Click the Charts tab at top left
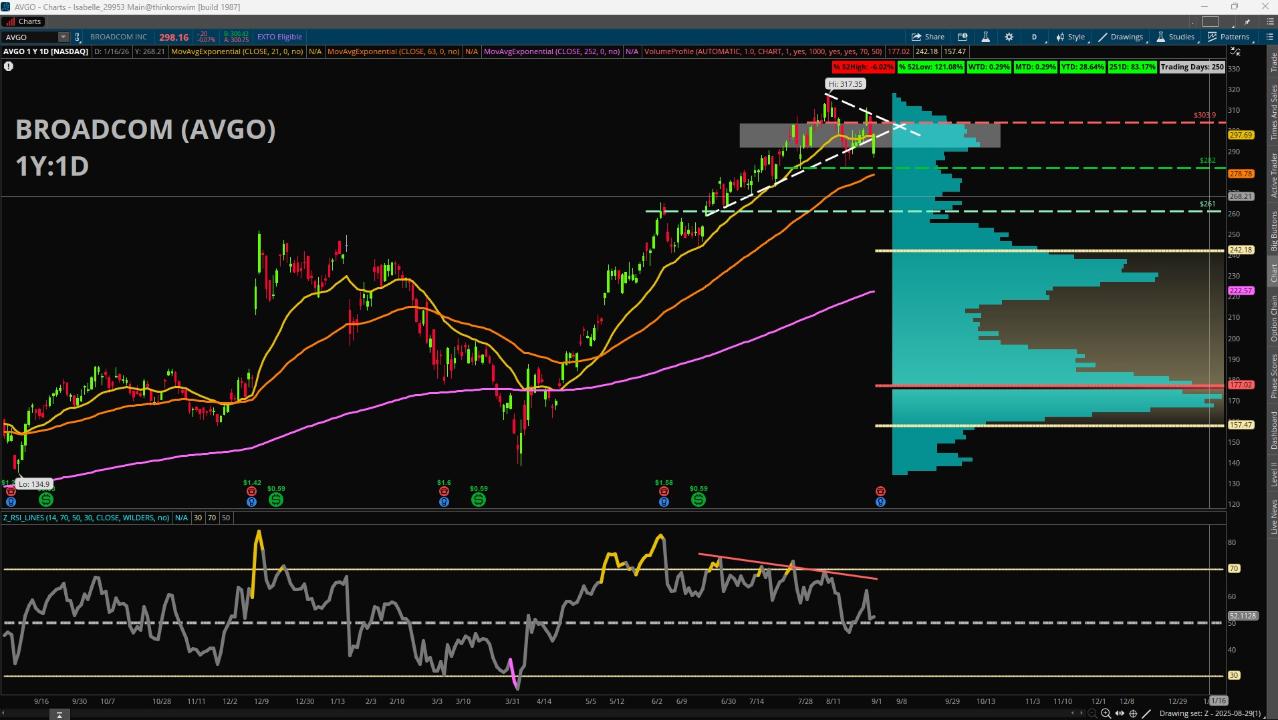The height and width of the screenshot is (720, 1278). [23, 21]
